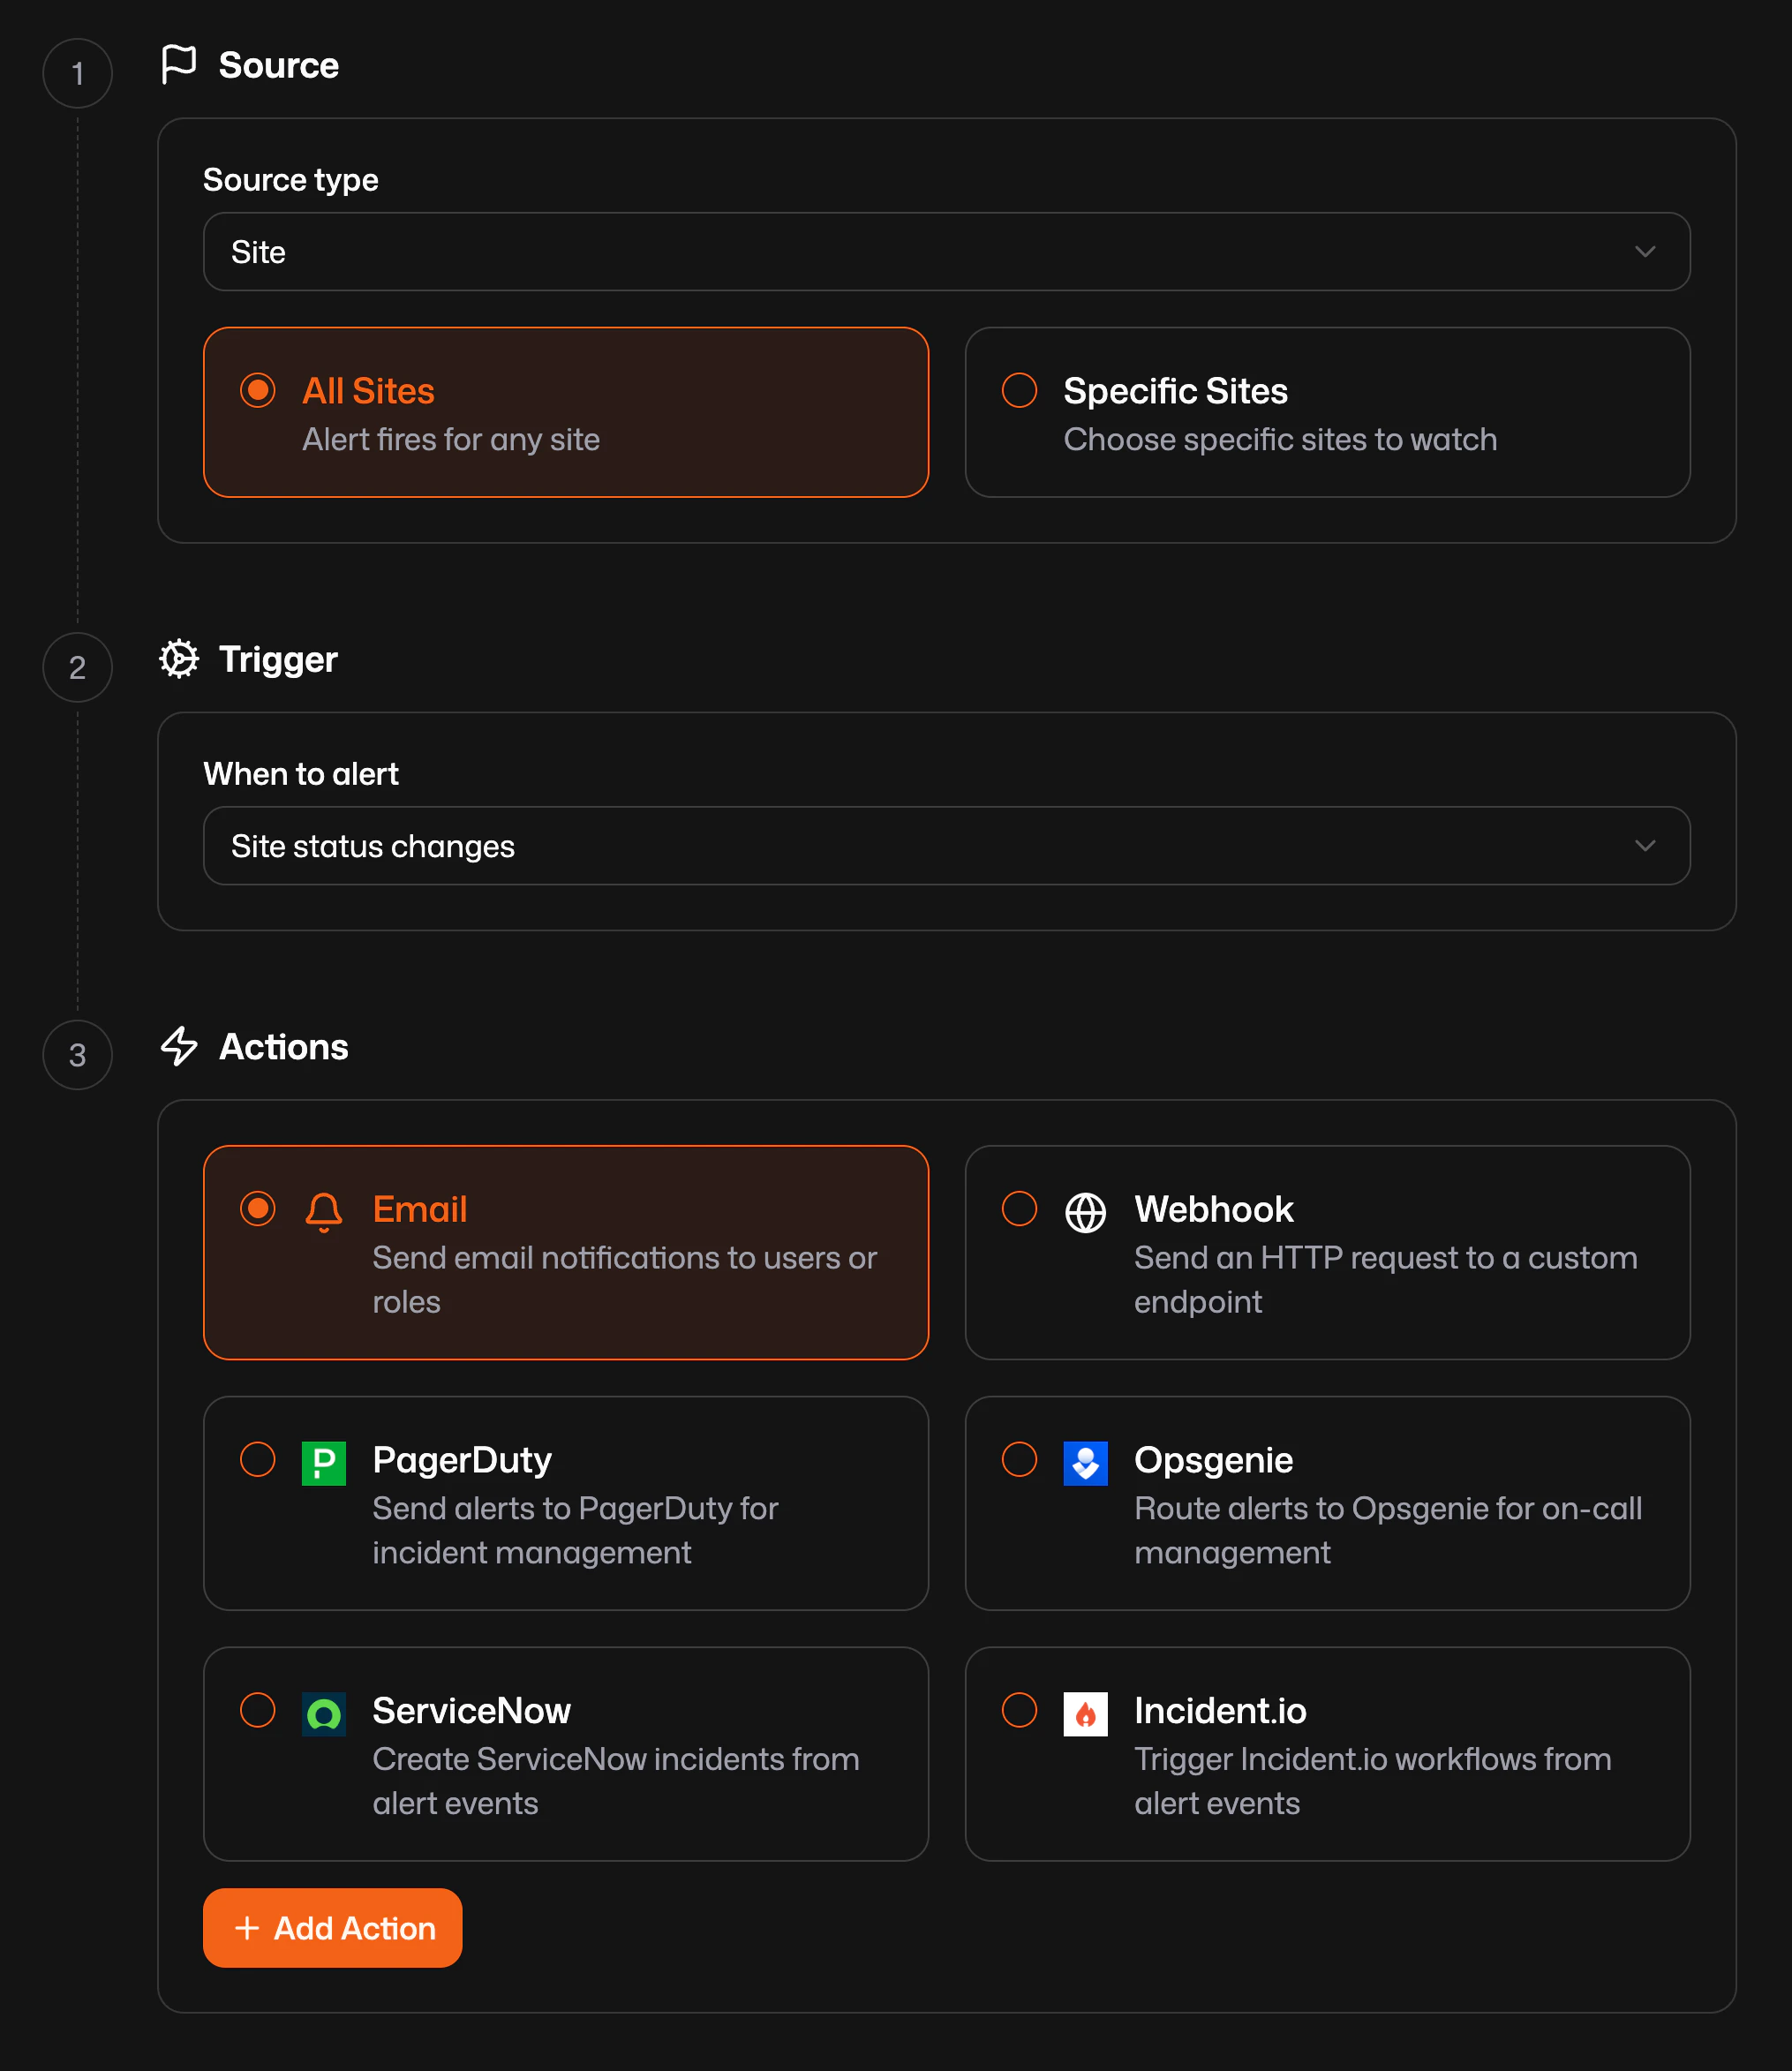
Task: Click the Incident.io flame icon
Action: point(1085,1713)
